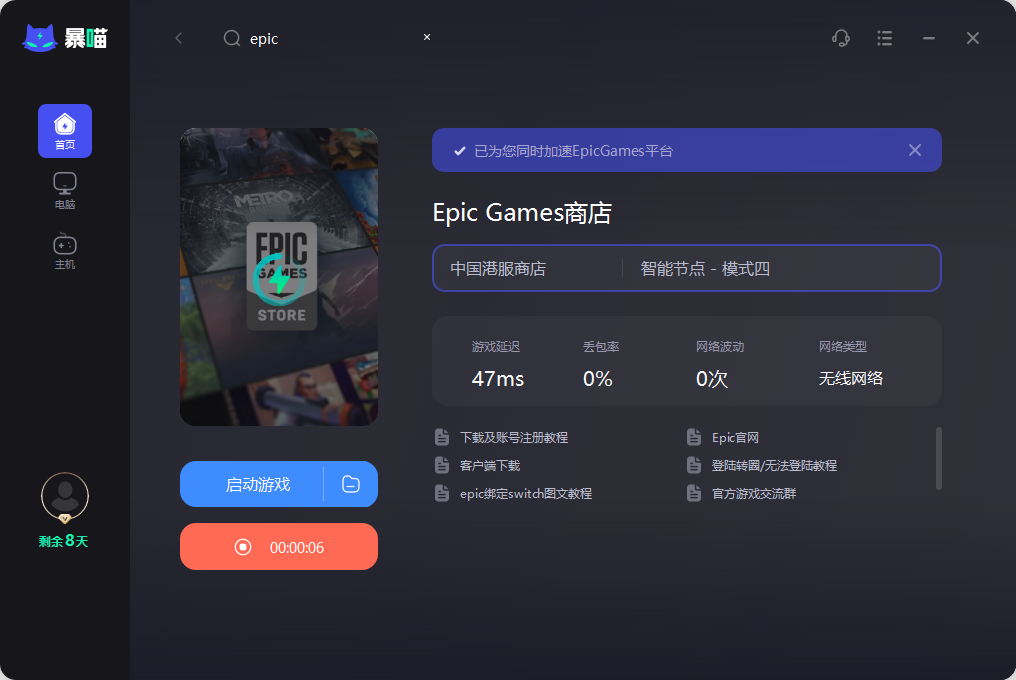Click the Epic Games商店 title
The image size is (1016, 680).
(522, 213)
